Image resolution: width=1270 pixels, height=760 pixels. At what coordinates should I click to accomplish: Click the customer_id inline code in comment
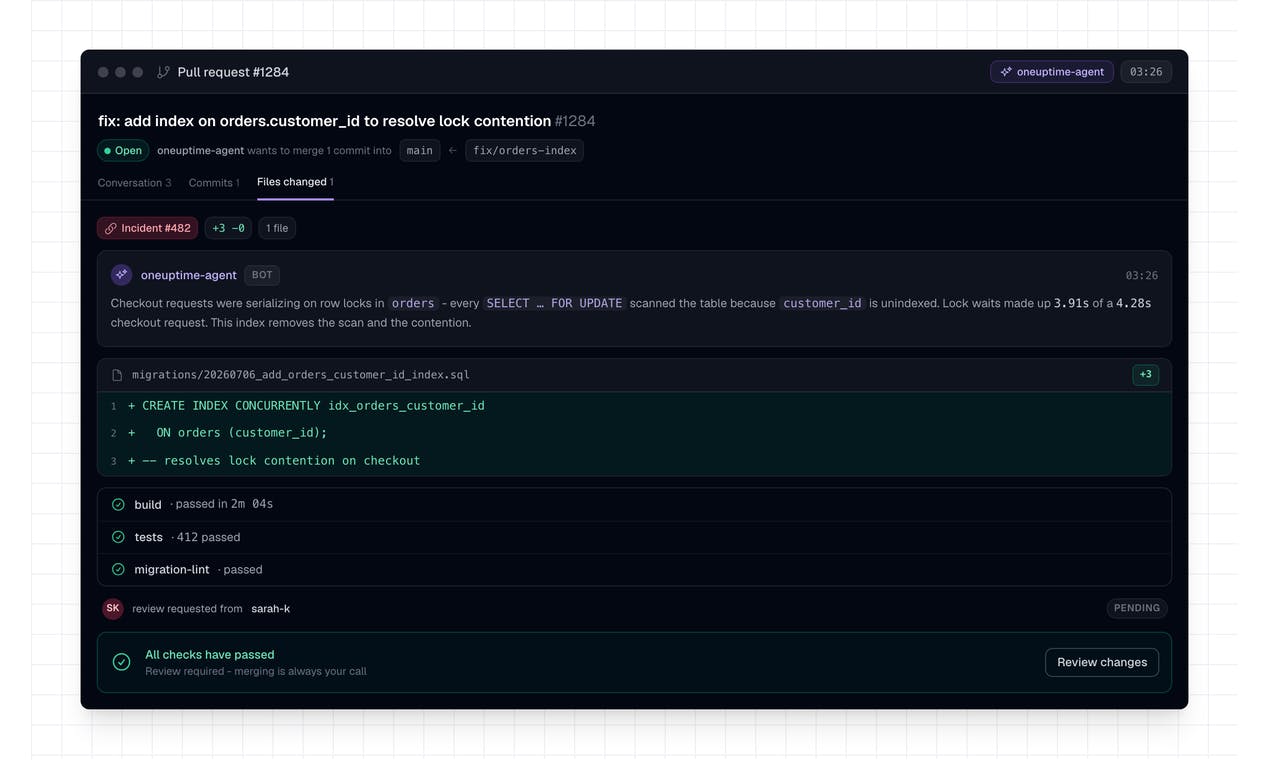click(822, 303)
